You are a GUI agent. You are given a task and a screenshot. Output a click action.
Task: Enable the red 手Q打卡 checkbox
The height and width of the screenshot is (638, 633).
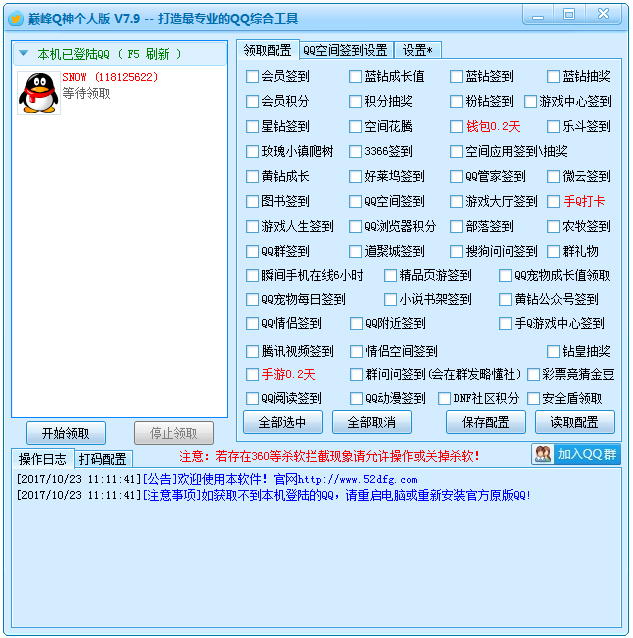[553, 201]
